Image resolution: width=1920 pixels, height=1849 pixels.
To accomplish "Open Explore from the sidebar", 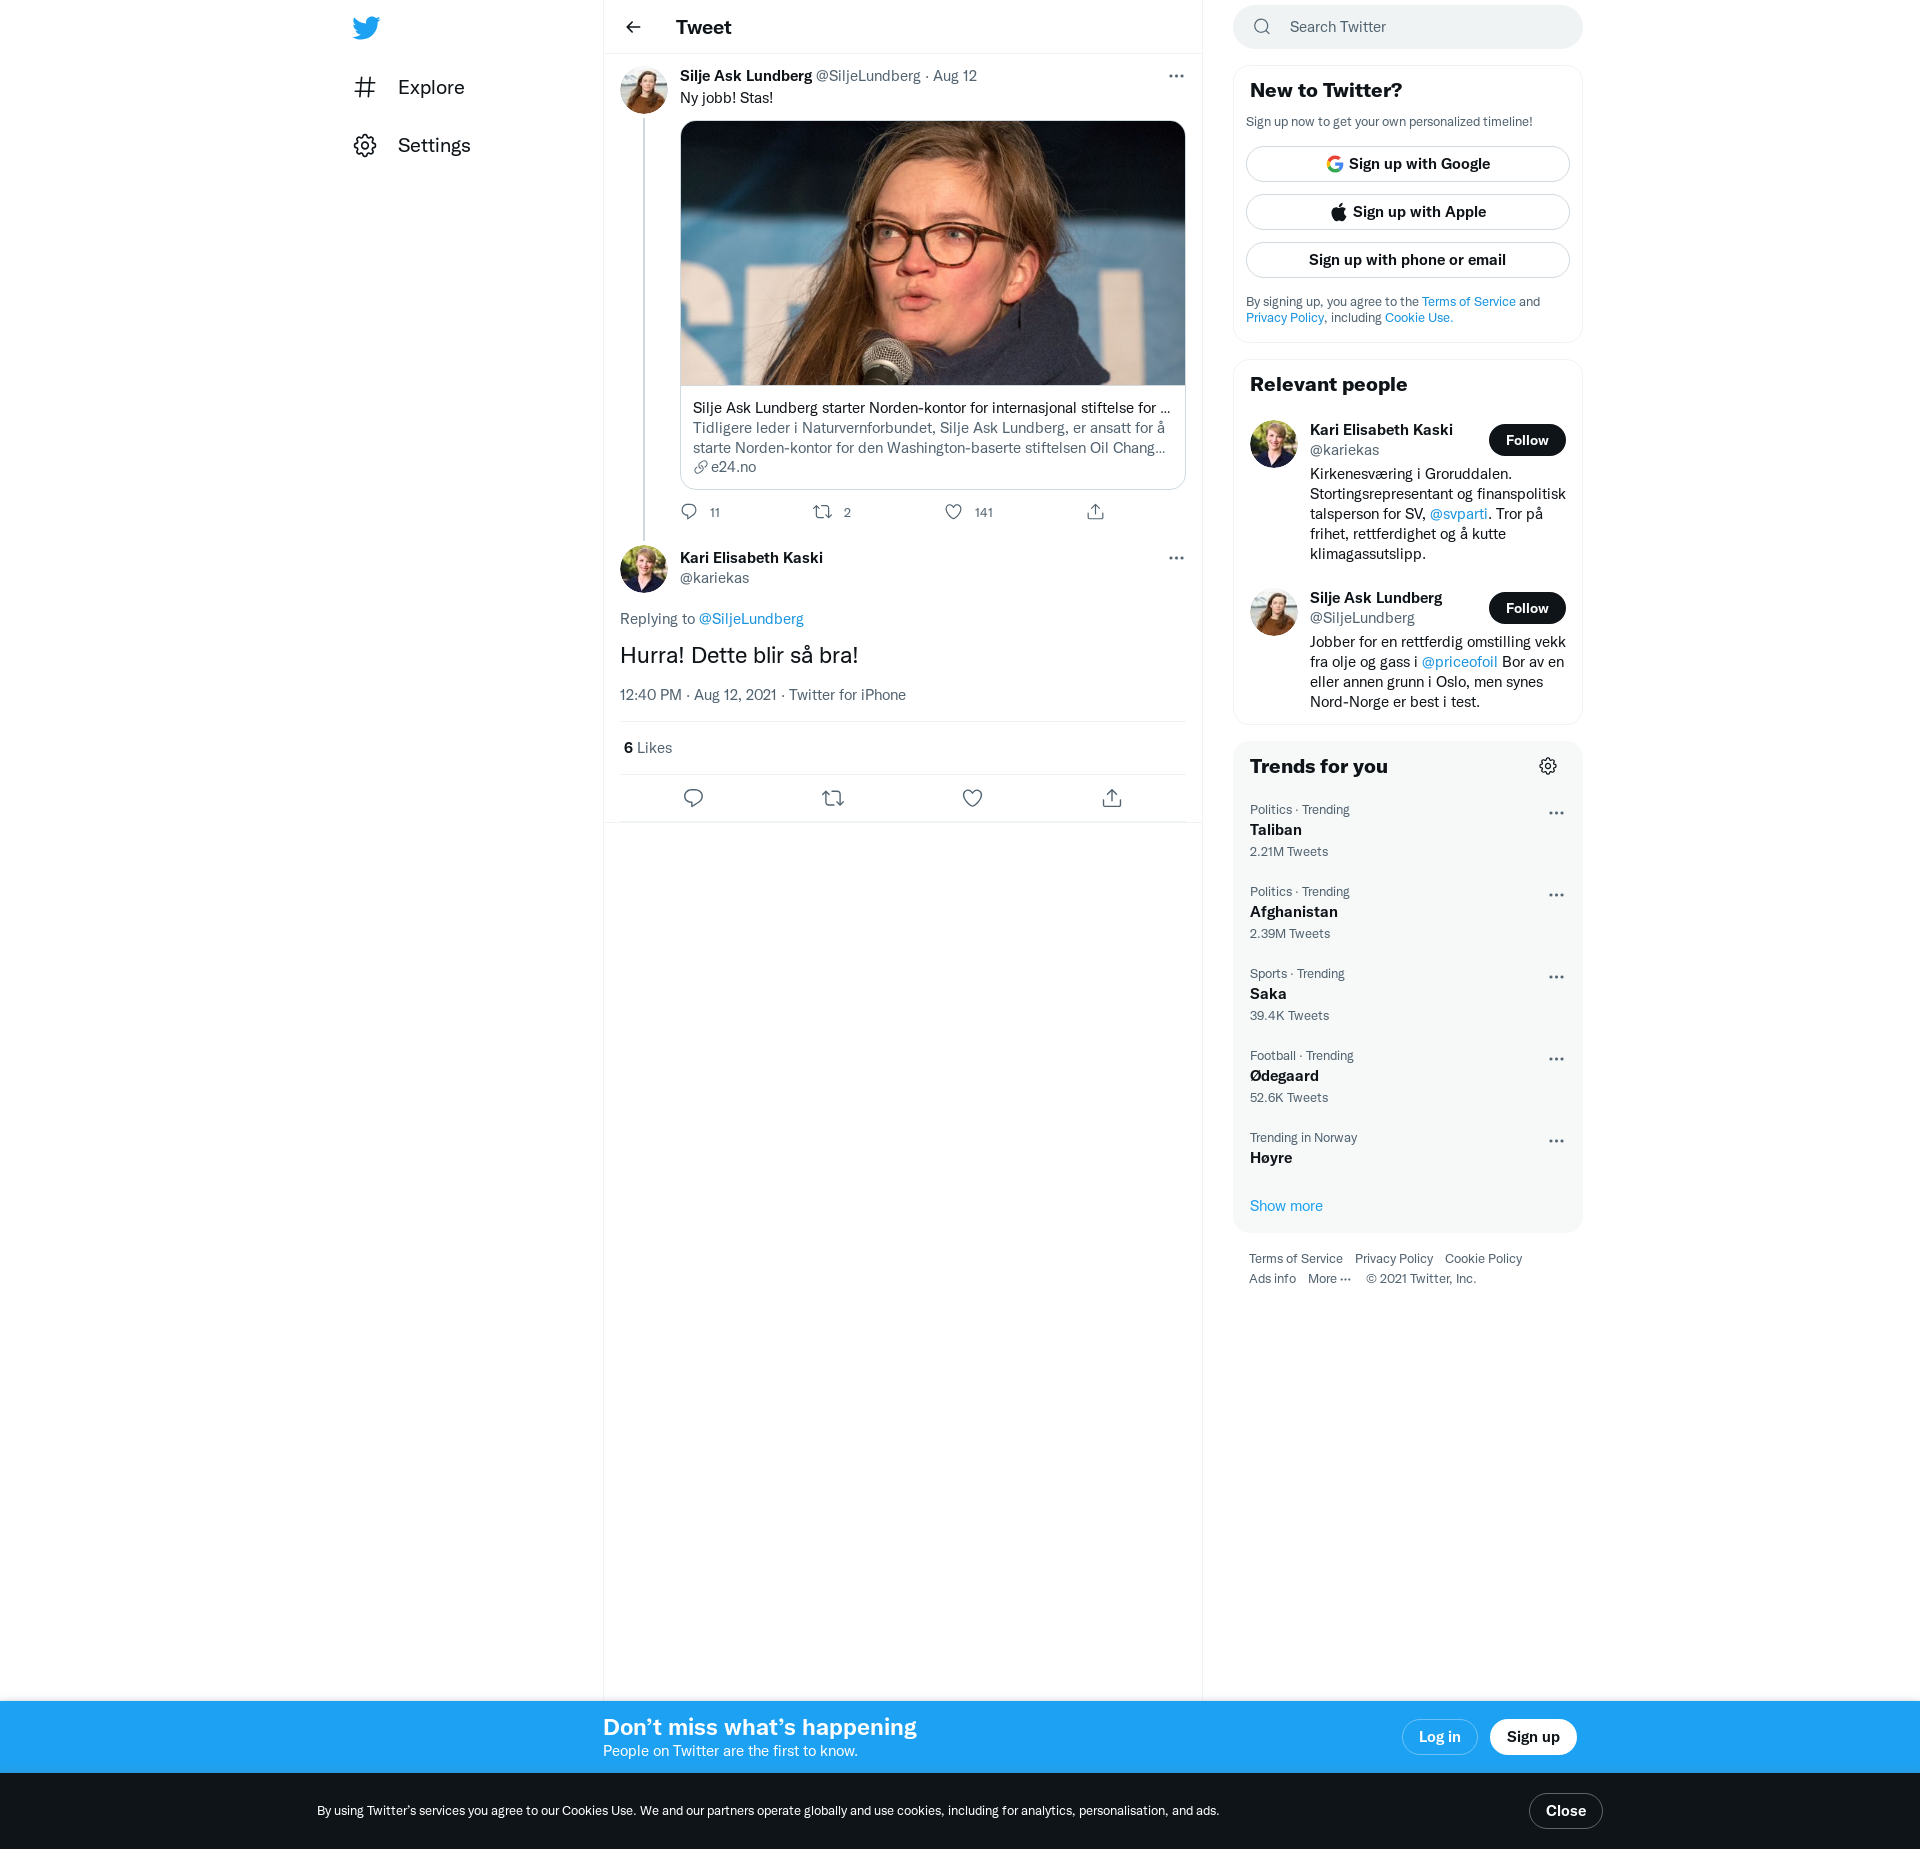I will tap(409, 87).
